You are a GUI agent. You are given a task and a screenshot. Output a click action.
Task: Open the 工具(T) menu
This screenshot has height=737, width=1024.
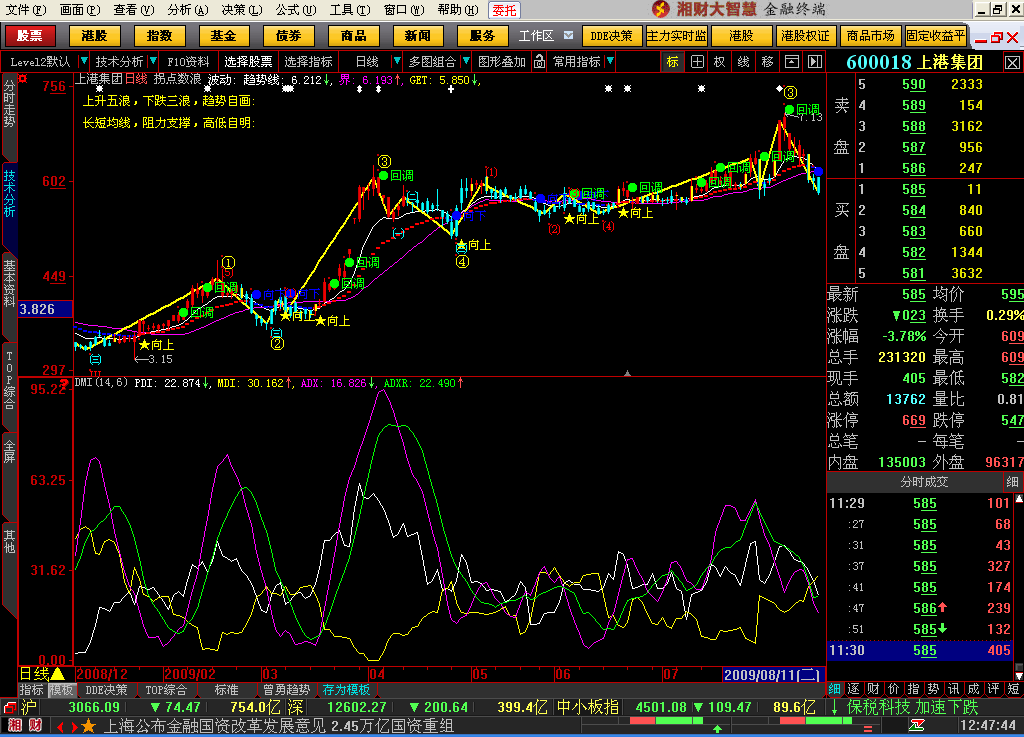[x=350, y=10]
